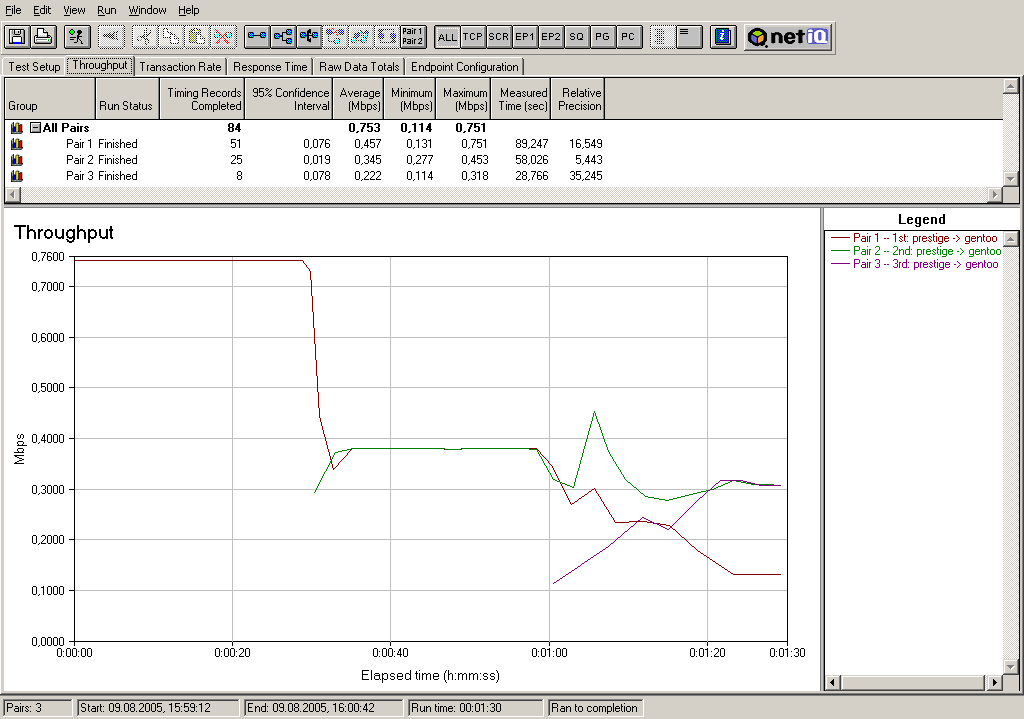Click the Pair 2 row chart icon

click(x=17, y=160)
